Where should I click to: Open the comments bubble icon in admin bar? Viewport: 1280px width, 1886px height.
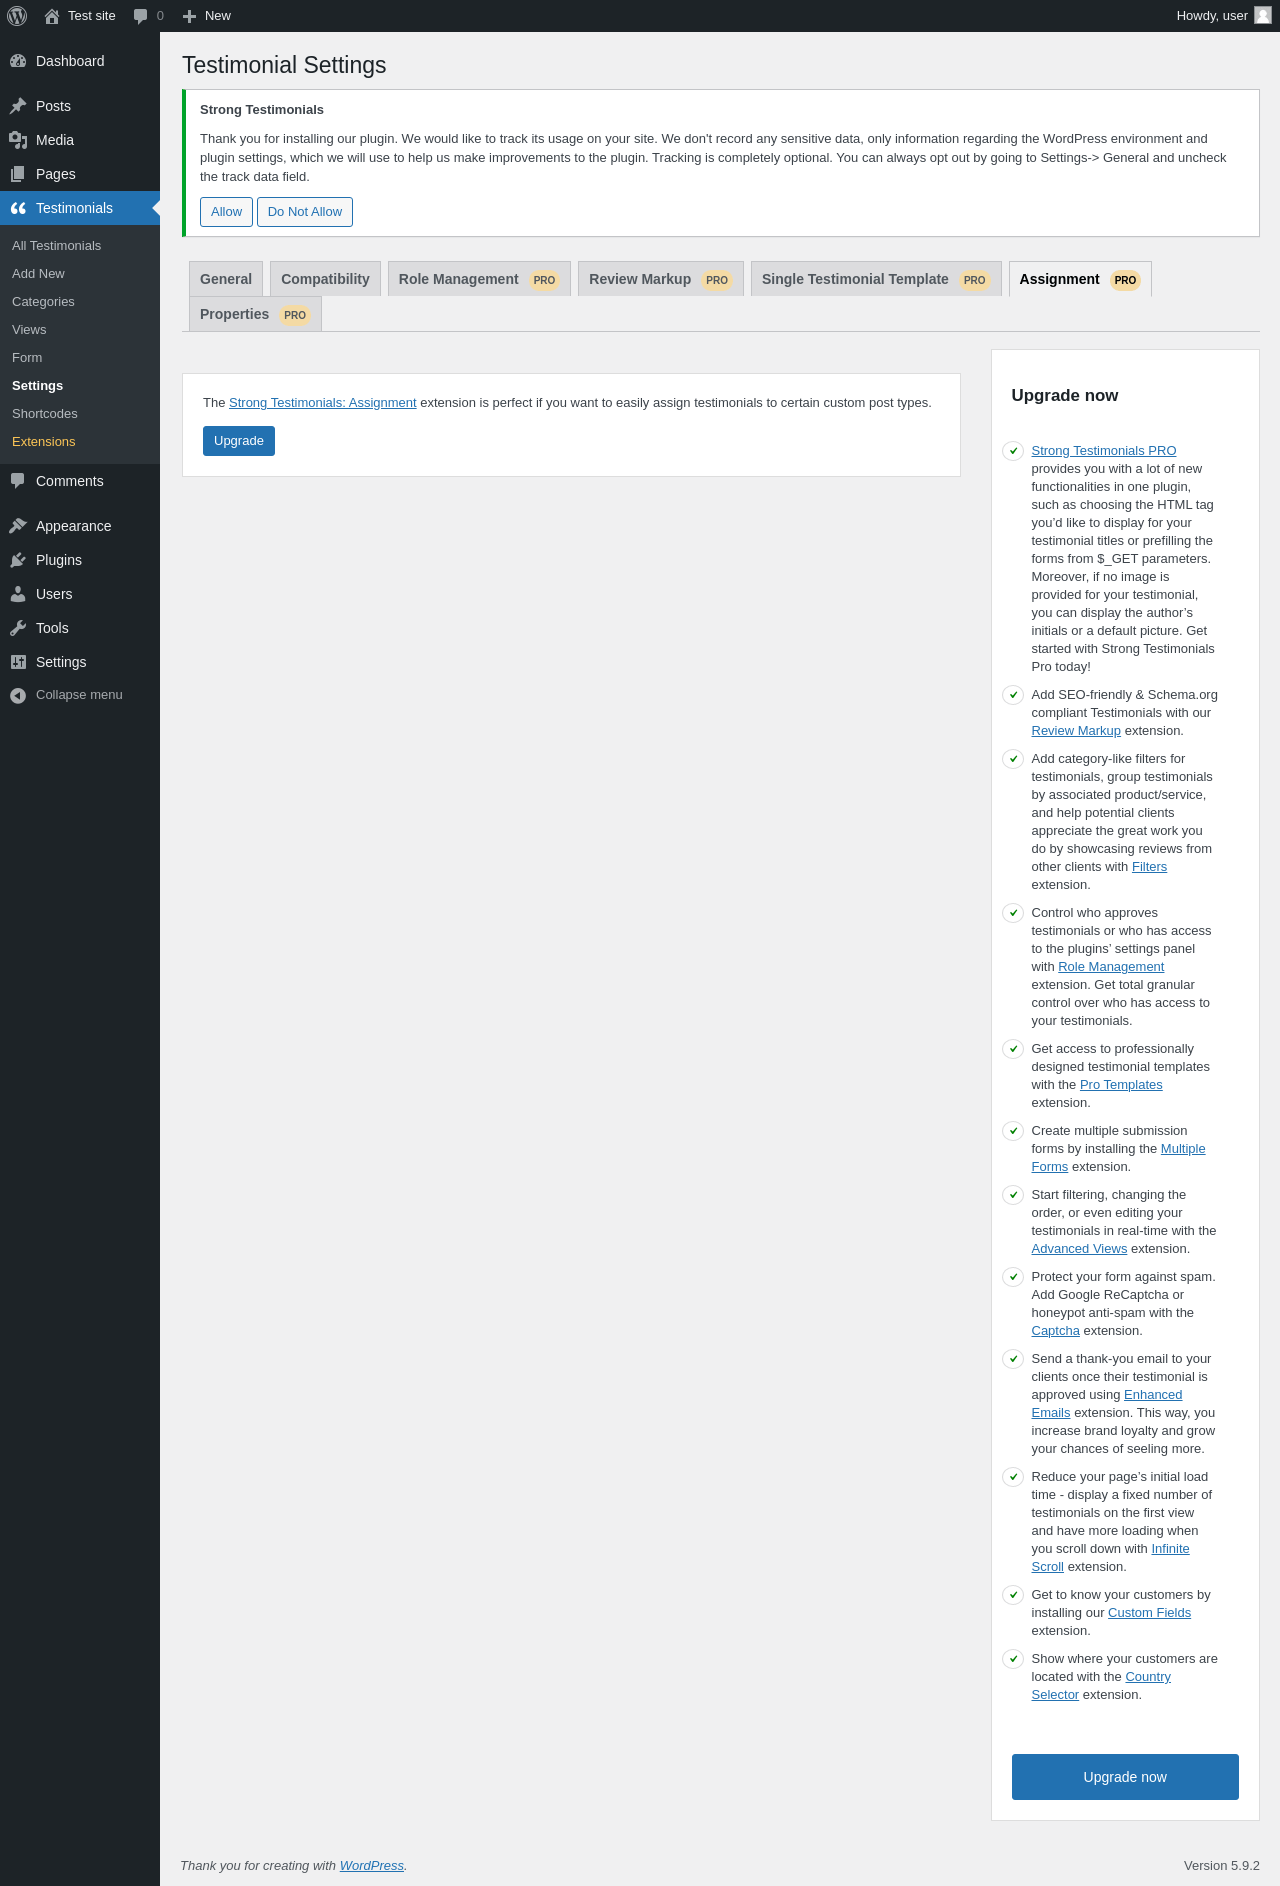tap(141, 16)
